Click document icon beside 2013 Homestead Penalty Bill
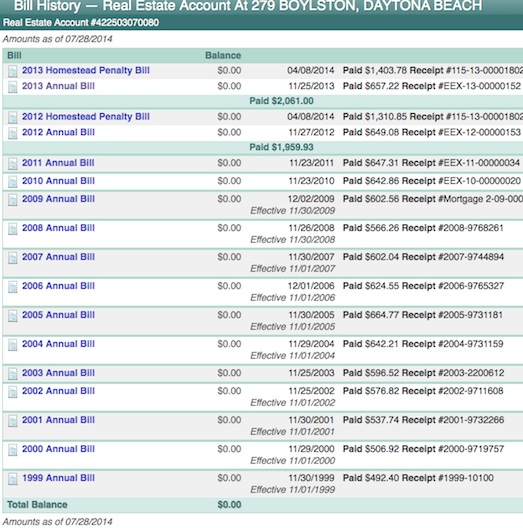 pyautogui.click(x=13, y=71)
